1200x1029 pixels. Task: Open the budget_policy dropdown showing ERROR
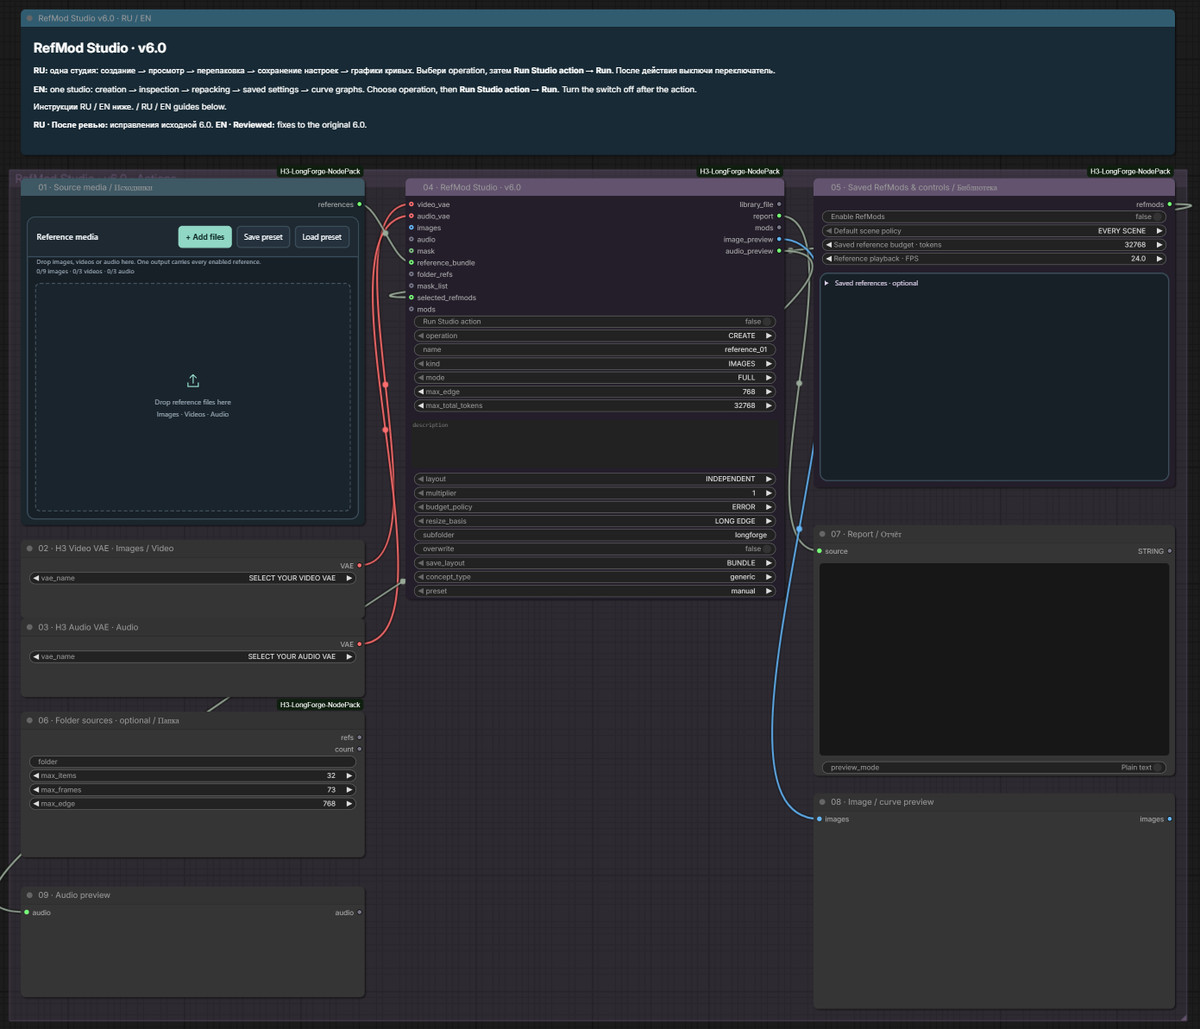[x=595, y=507]
